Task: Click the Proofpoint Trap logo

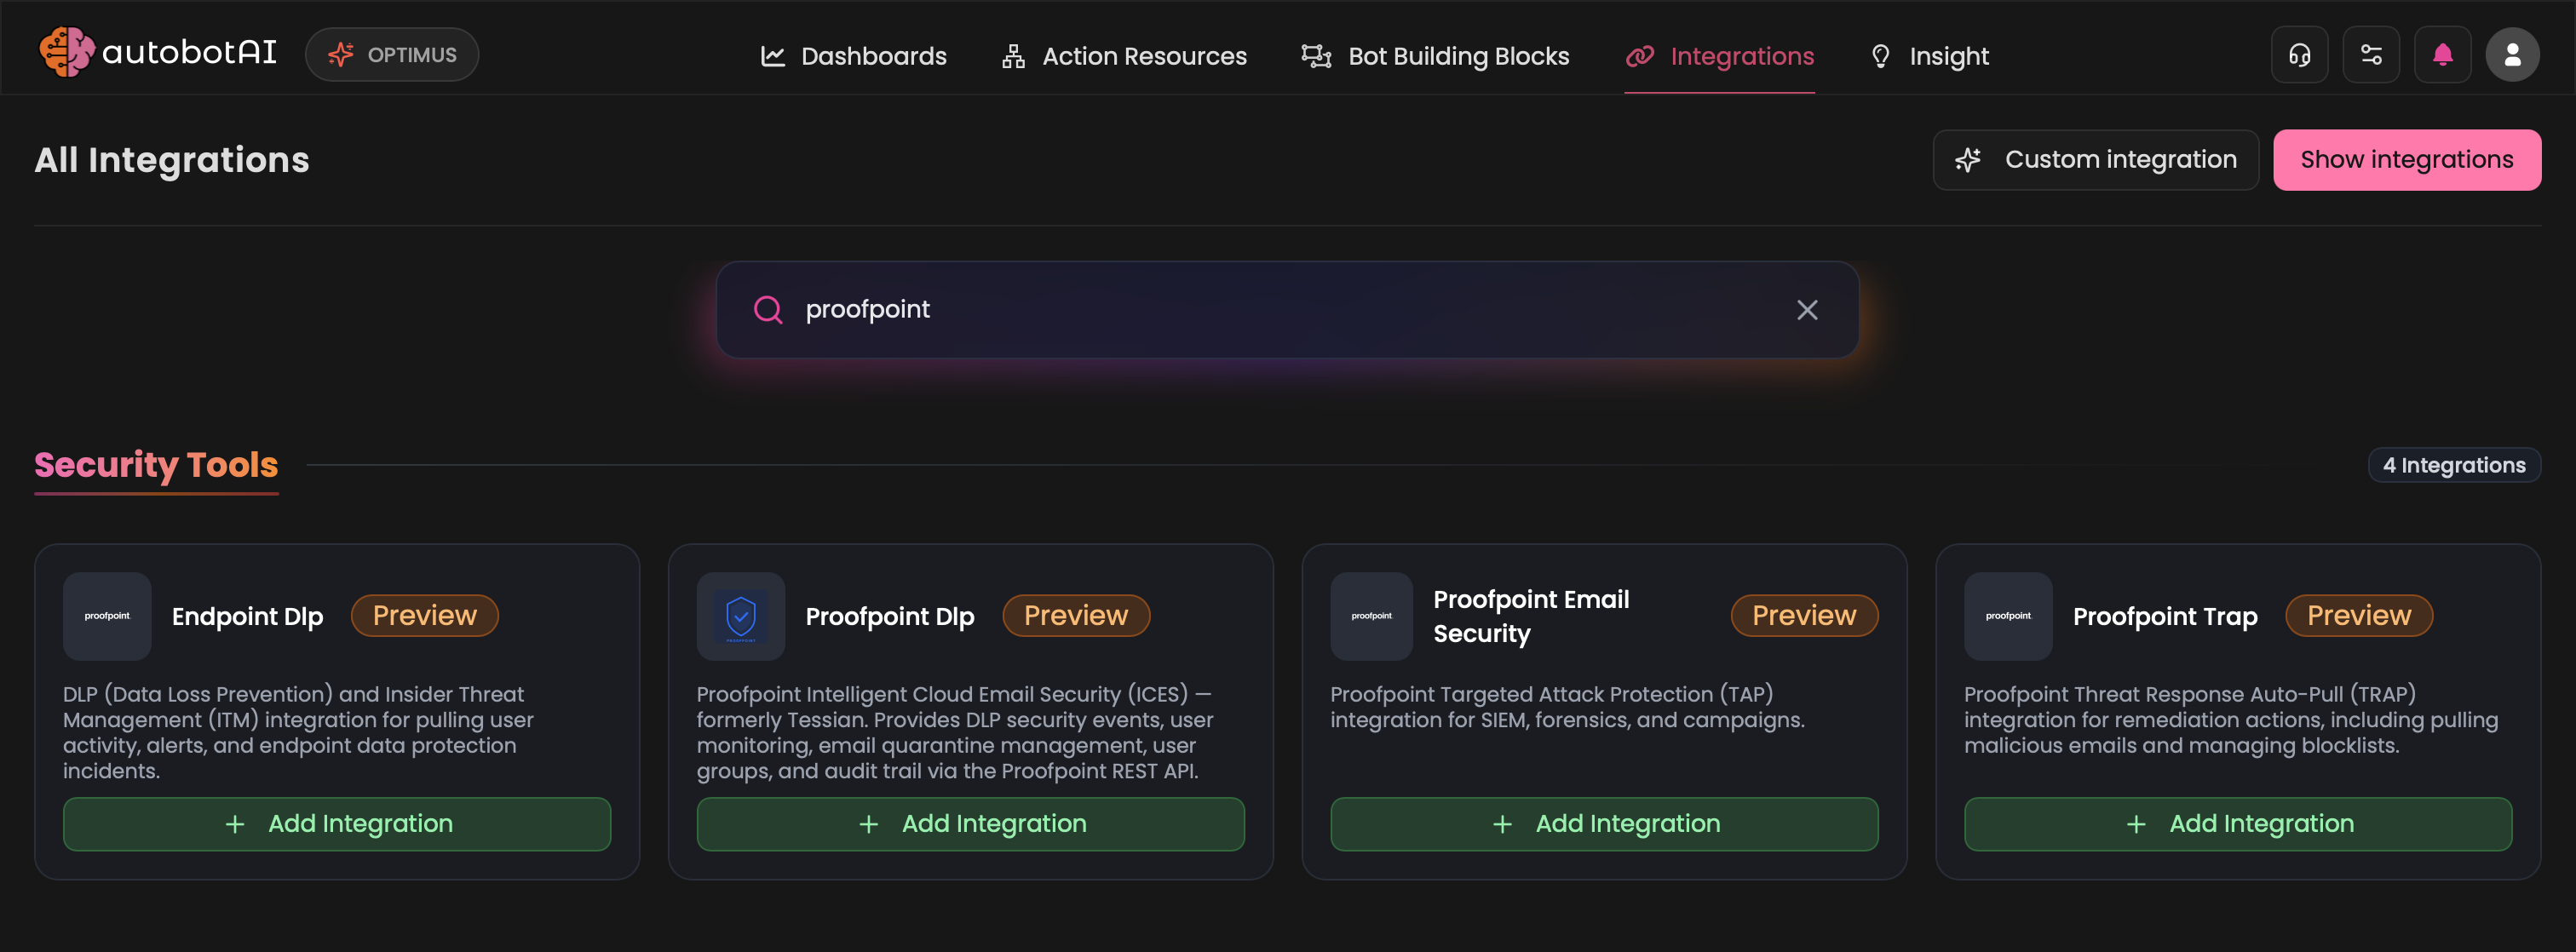Action: (2008, 616)
